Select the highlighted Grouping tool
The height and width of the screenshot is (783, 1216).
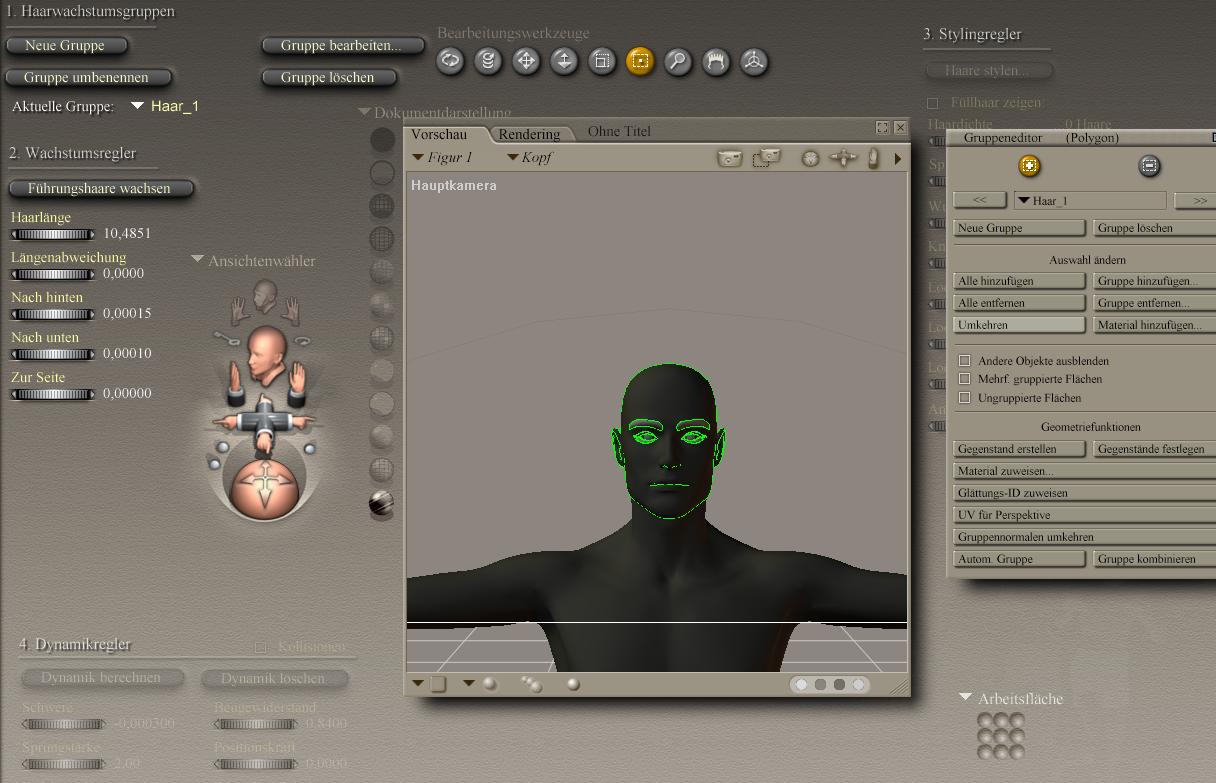tap(640, 61)
